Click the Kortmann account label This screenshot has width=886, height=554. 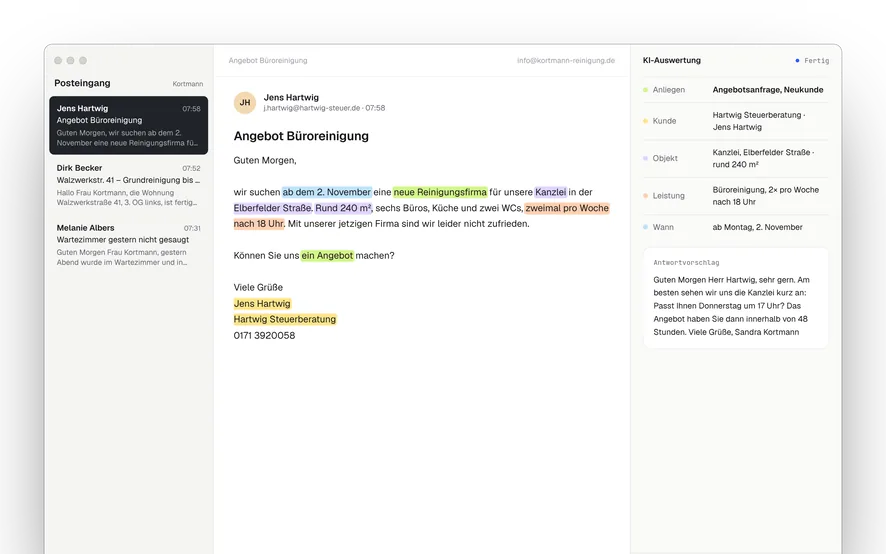[x=188, y=84]
